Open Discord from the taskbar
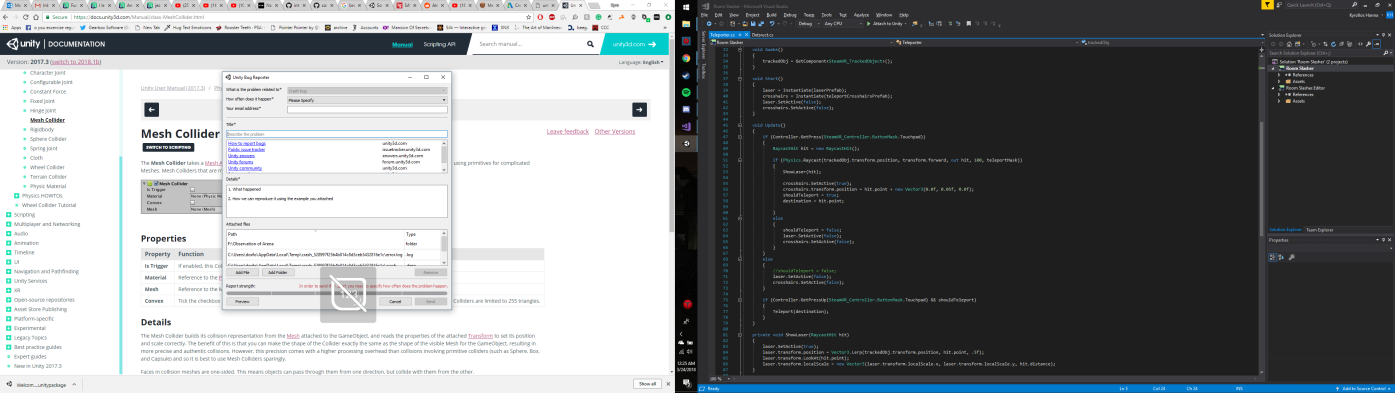1395x393 pixels. [687, 109]
